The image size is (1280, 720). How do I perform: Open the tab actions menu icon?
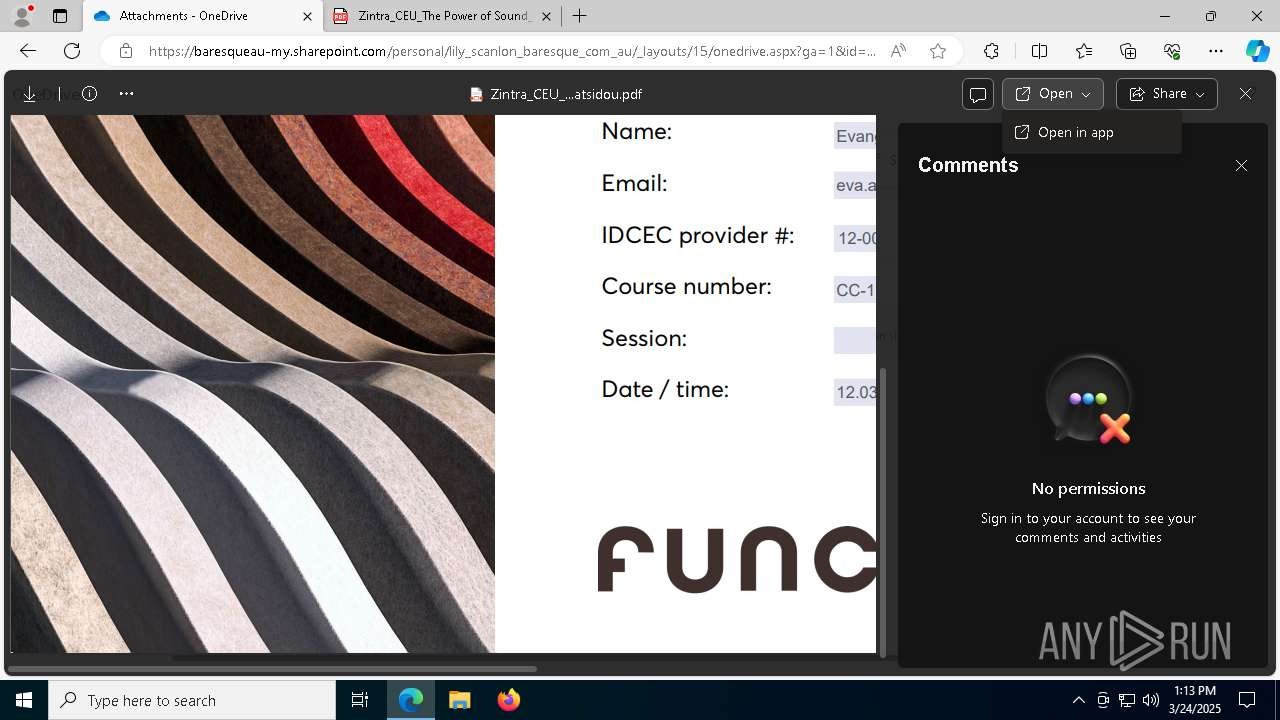point(60,16)
